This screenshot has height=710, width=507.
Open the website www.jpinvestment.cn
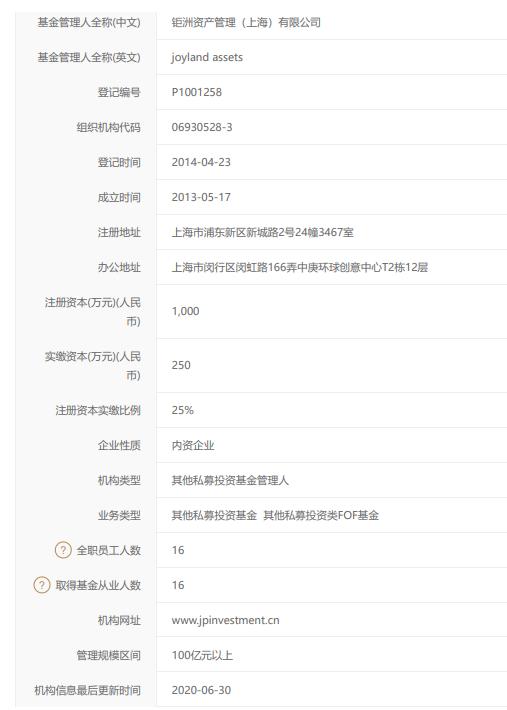225,620
